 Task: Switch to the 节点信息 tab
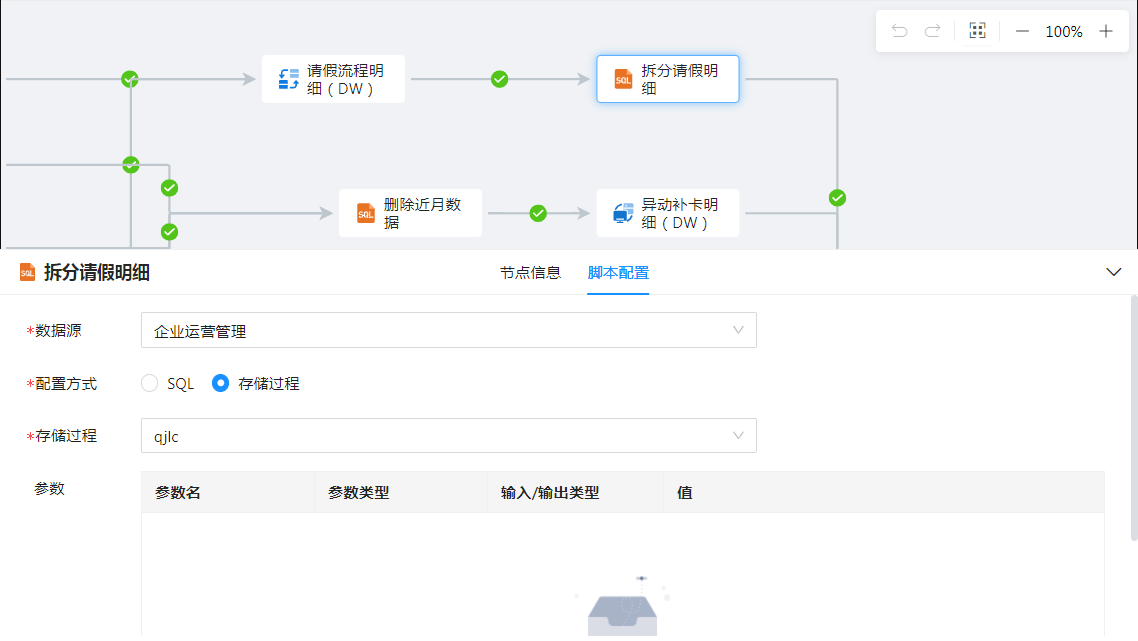(x=530, y=273)
